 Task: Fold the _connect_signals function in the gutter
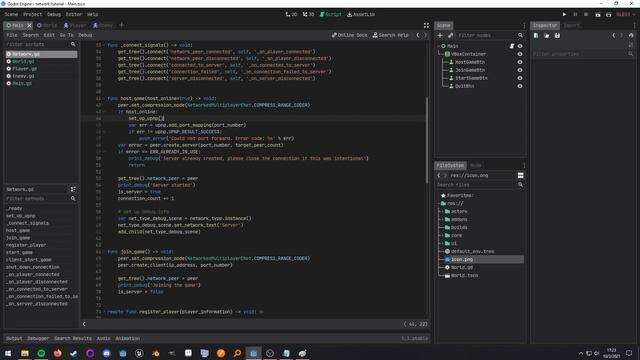(x=104, y=45)
